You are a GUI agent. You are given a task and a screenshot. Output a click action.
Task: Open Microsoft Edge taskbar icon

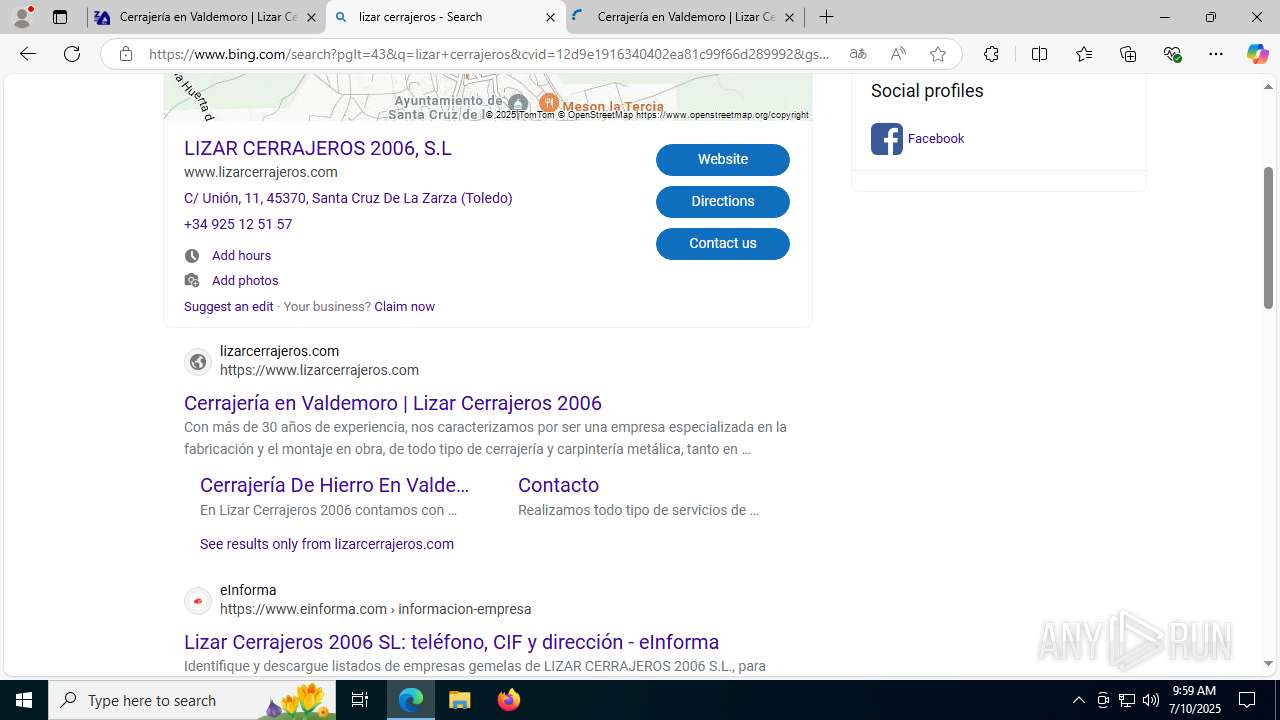click(x=411, y=700)
